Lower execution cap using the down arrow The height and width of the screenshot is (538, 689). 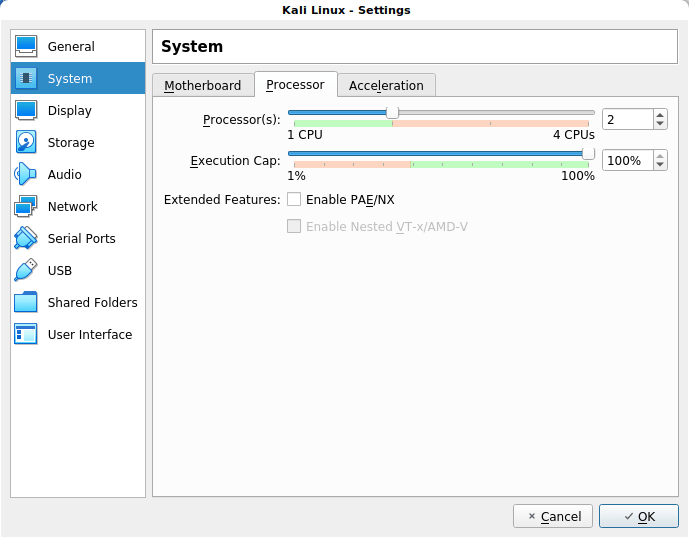pyautogui.click(x=660, y=166)
